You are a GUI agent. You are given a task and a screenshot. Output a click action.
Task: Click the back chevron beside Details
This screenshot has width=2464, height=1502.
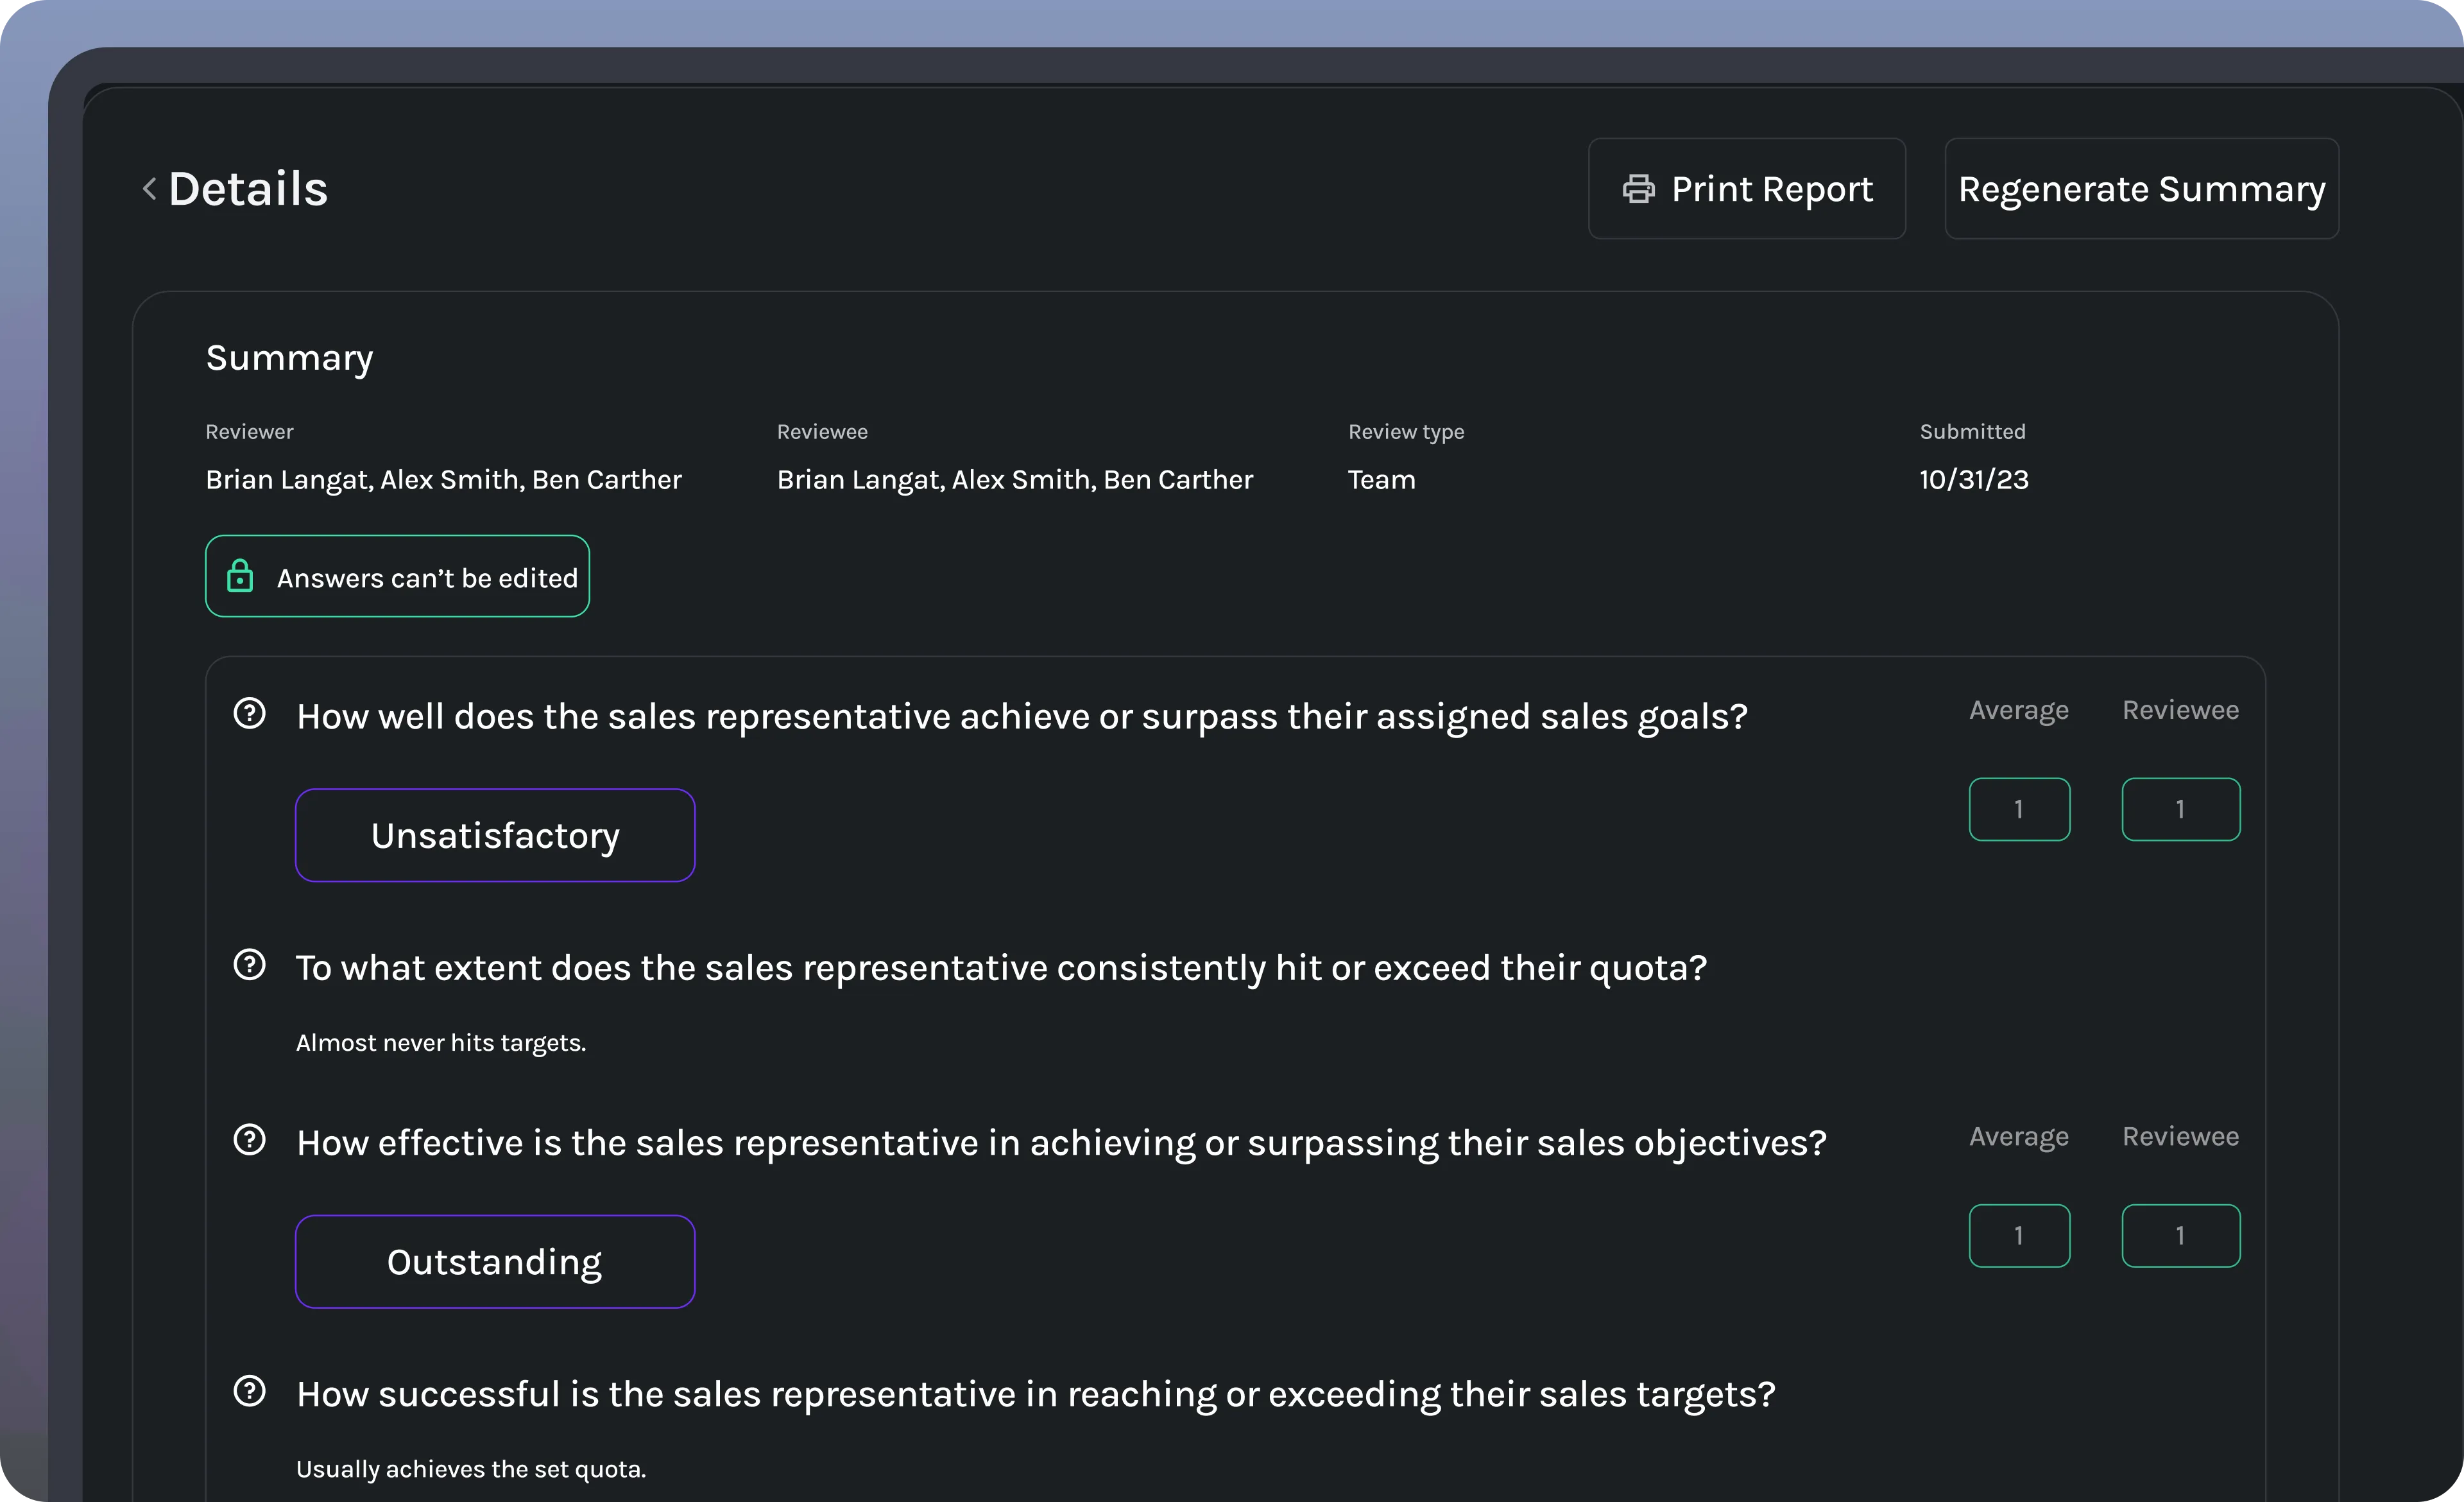pyautogui.click(x=150, y=189)
